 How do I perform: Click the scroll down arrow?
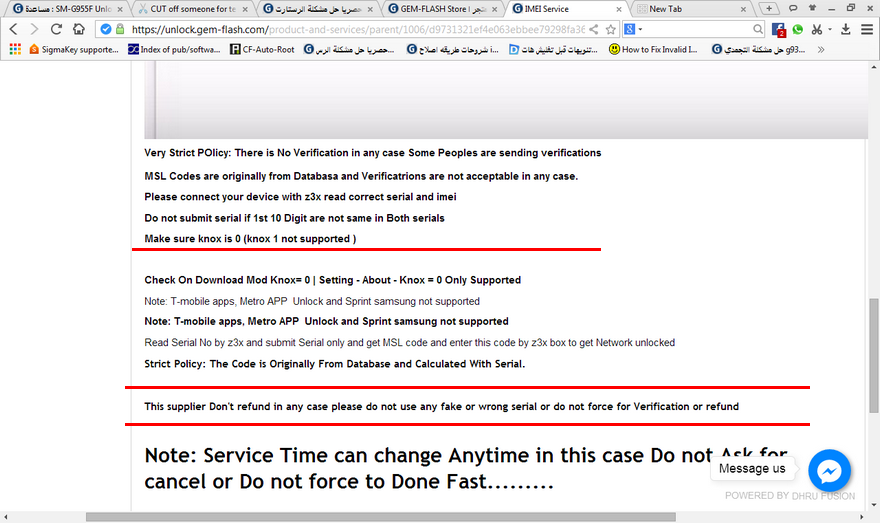(x=874, y=504)
